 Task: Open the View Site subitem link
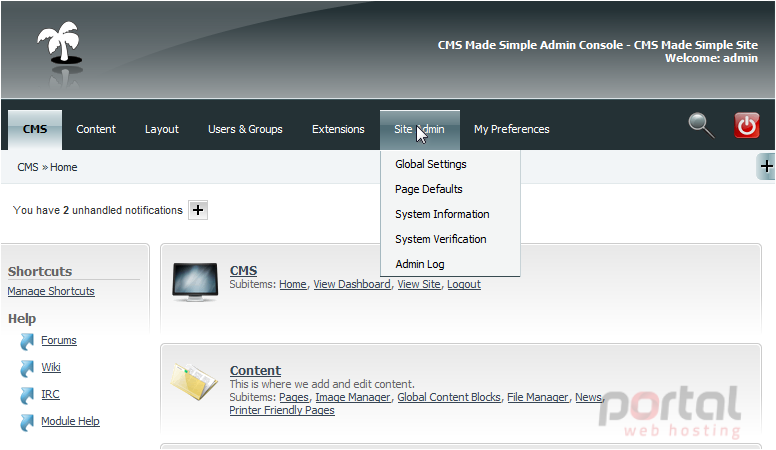coord(419,284)
